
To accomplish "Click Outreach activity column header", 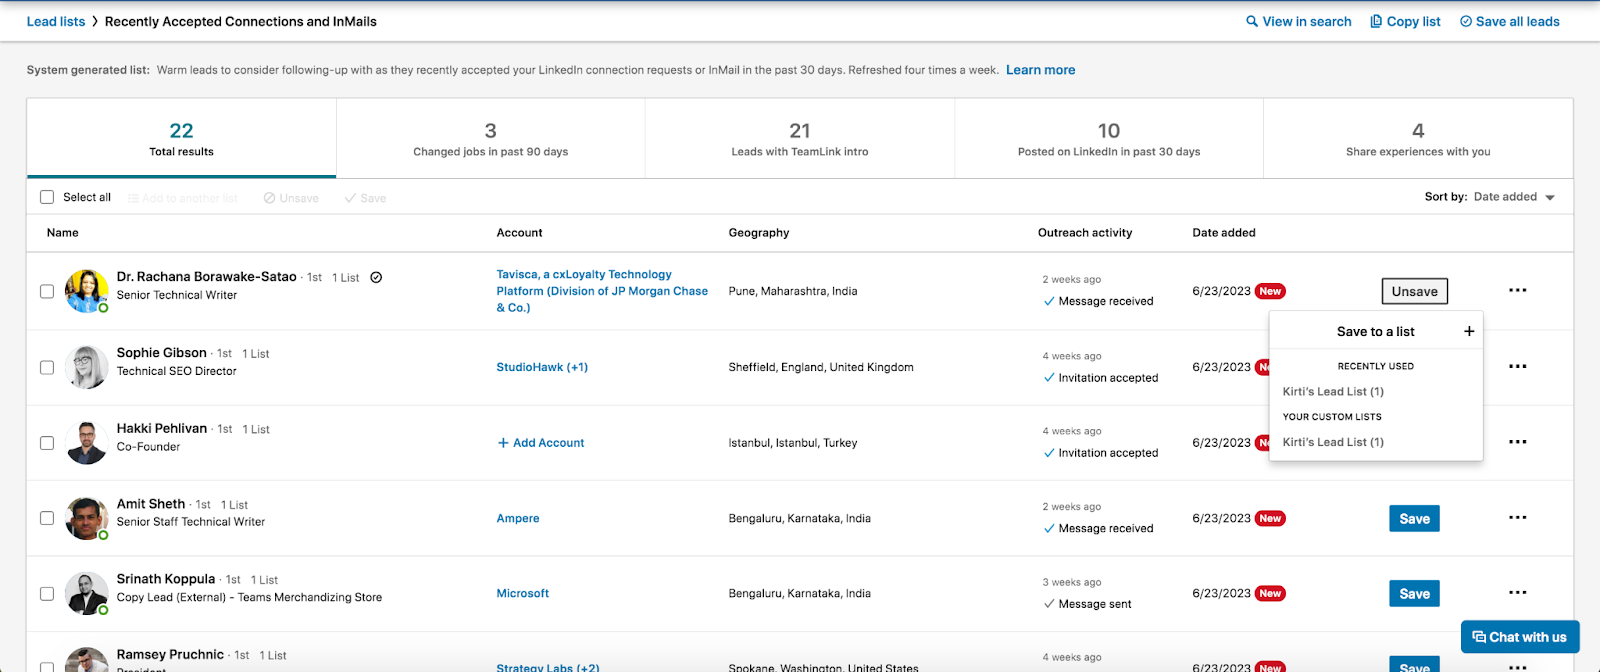I will (x=1085, y=232).
